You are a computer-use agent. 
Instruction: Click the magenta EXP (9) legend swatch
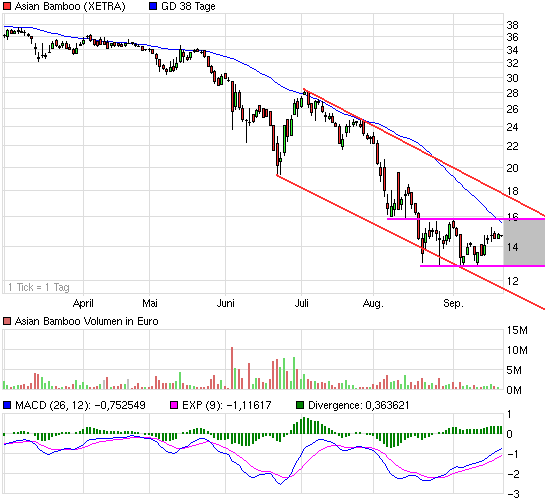pyautogui.click(x=174, y=405)
